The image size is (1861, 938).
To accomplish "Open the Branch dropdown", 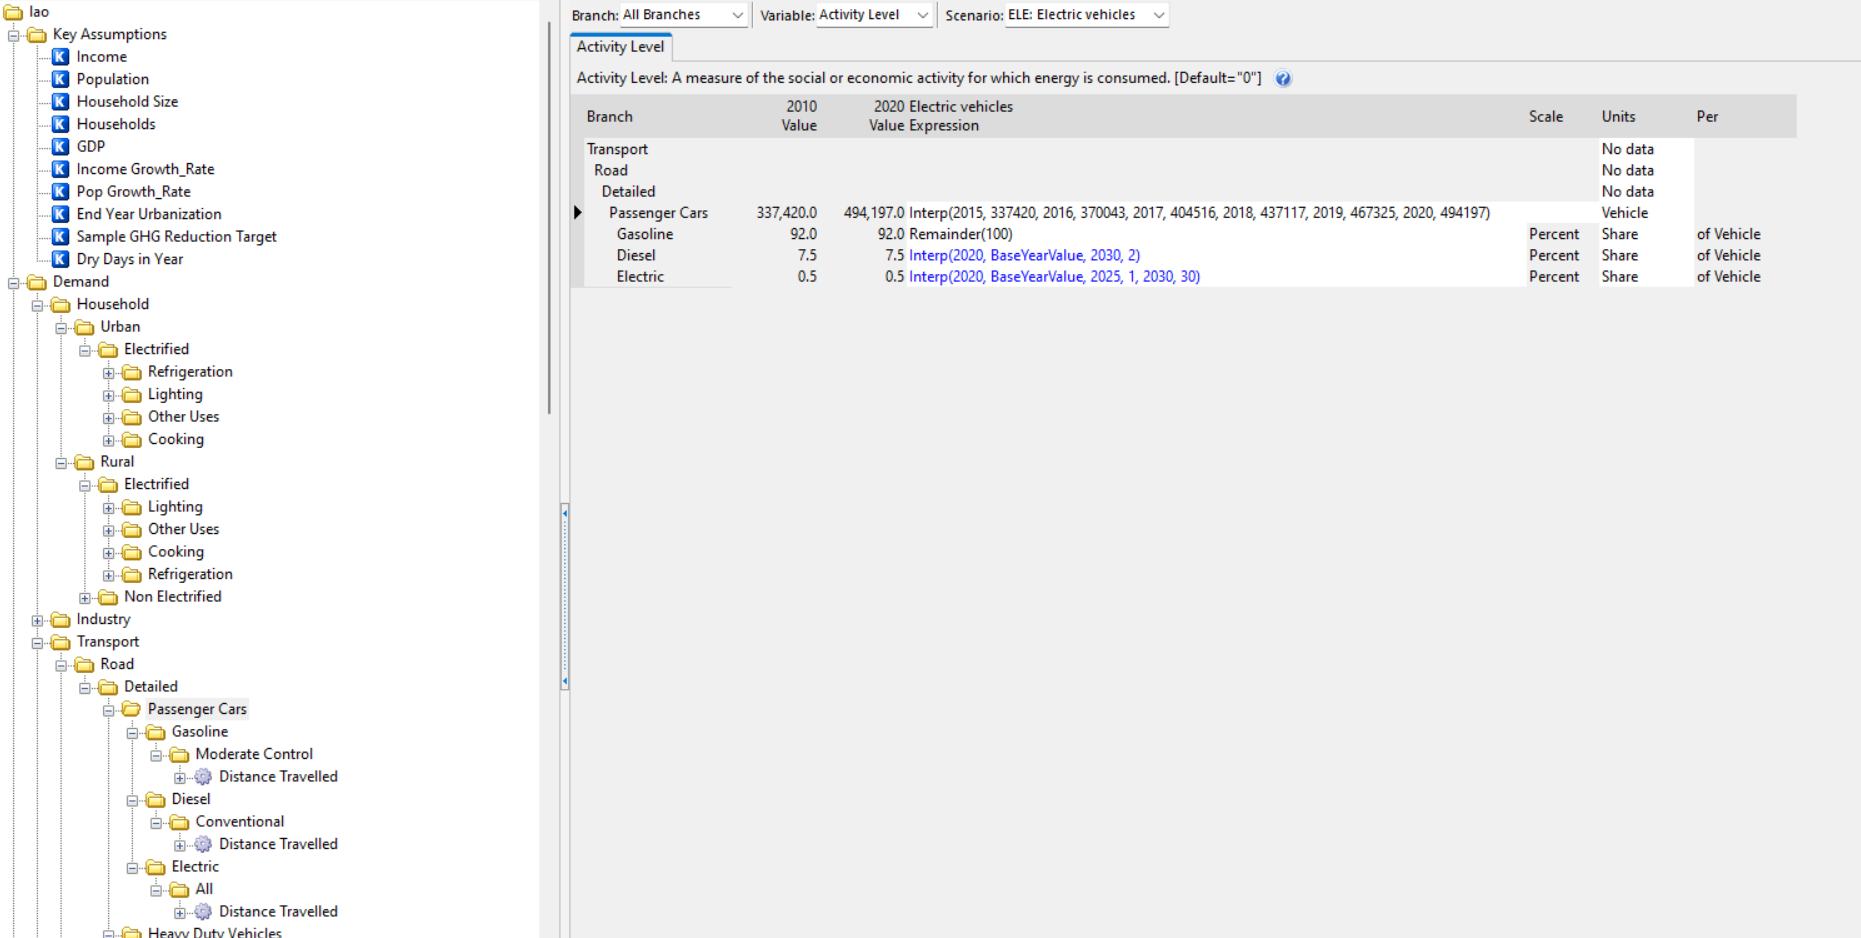I will click(x=737, y=15).
